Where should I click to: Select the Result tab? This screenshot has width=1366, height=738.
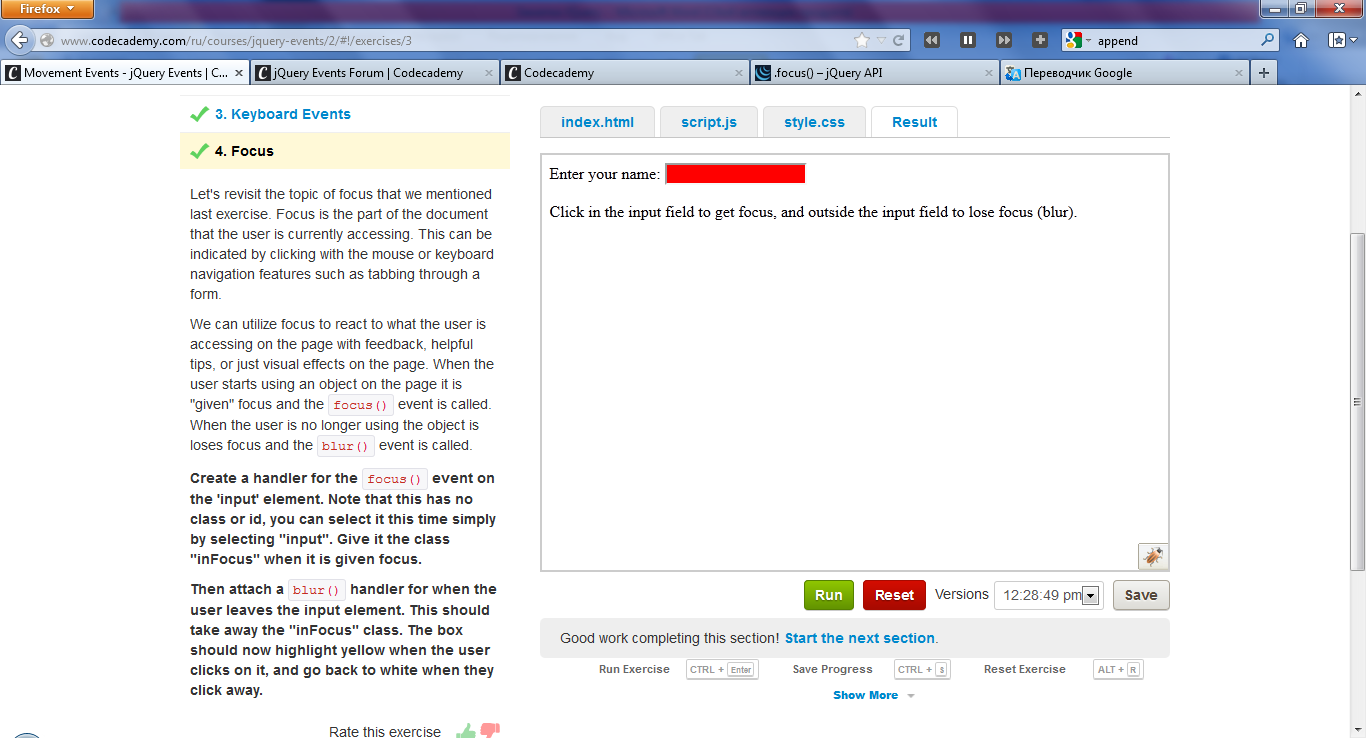click(914, 122)
